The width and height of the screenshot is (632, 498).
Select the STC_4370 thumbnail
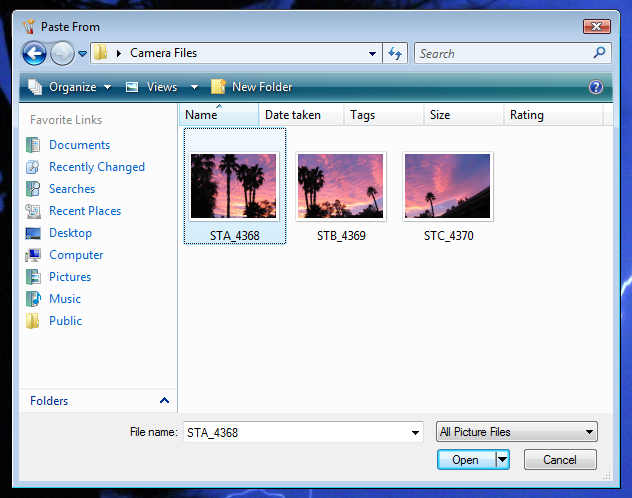pos(447,186)
